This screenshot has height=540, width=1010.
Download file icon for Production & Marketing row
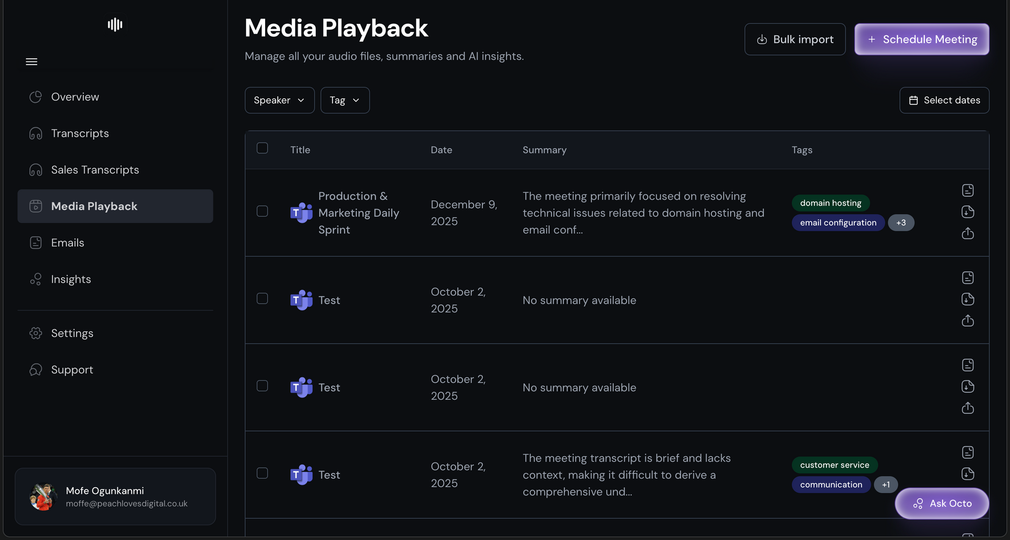968,212
